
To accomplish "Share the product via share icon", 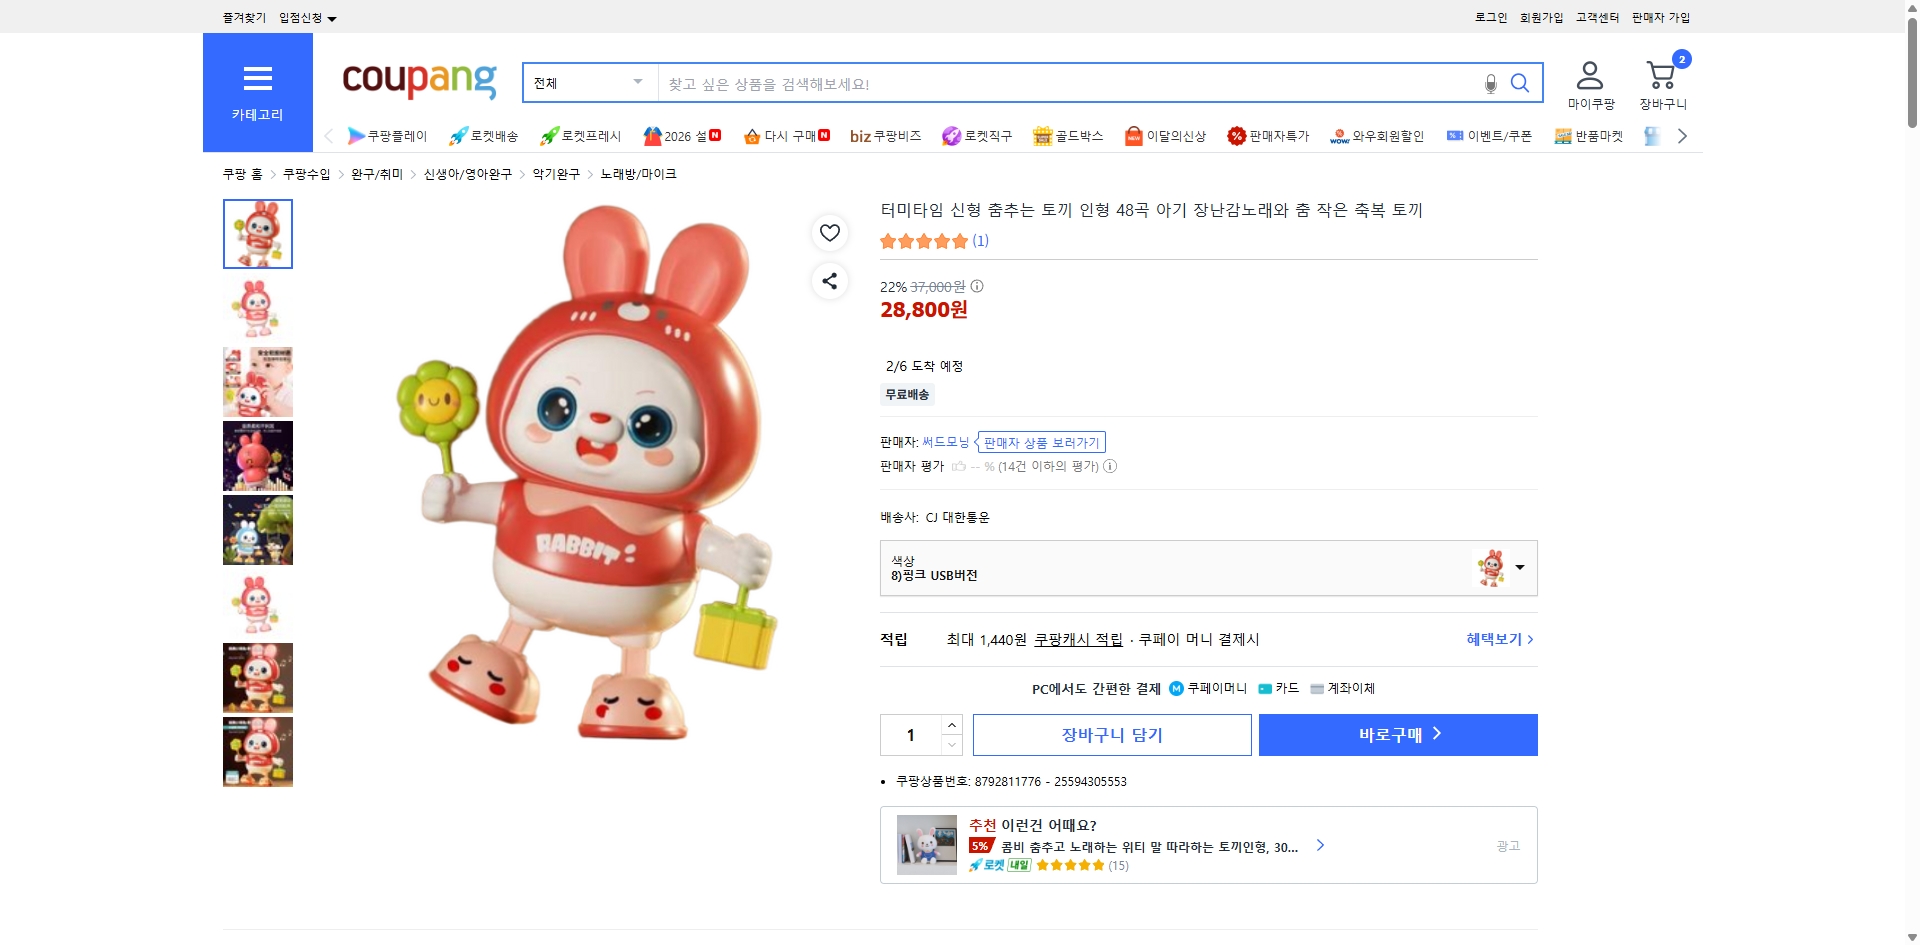I will [829, 281].
